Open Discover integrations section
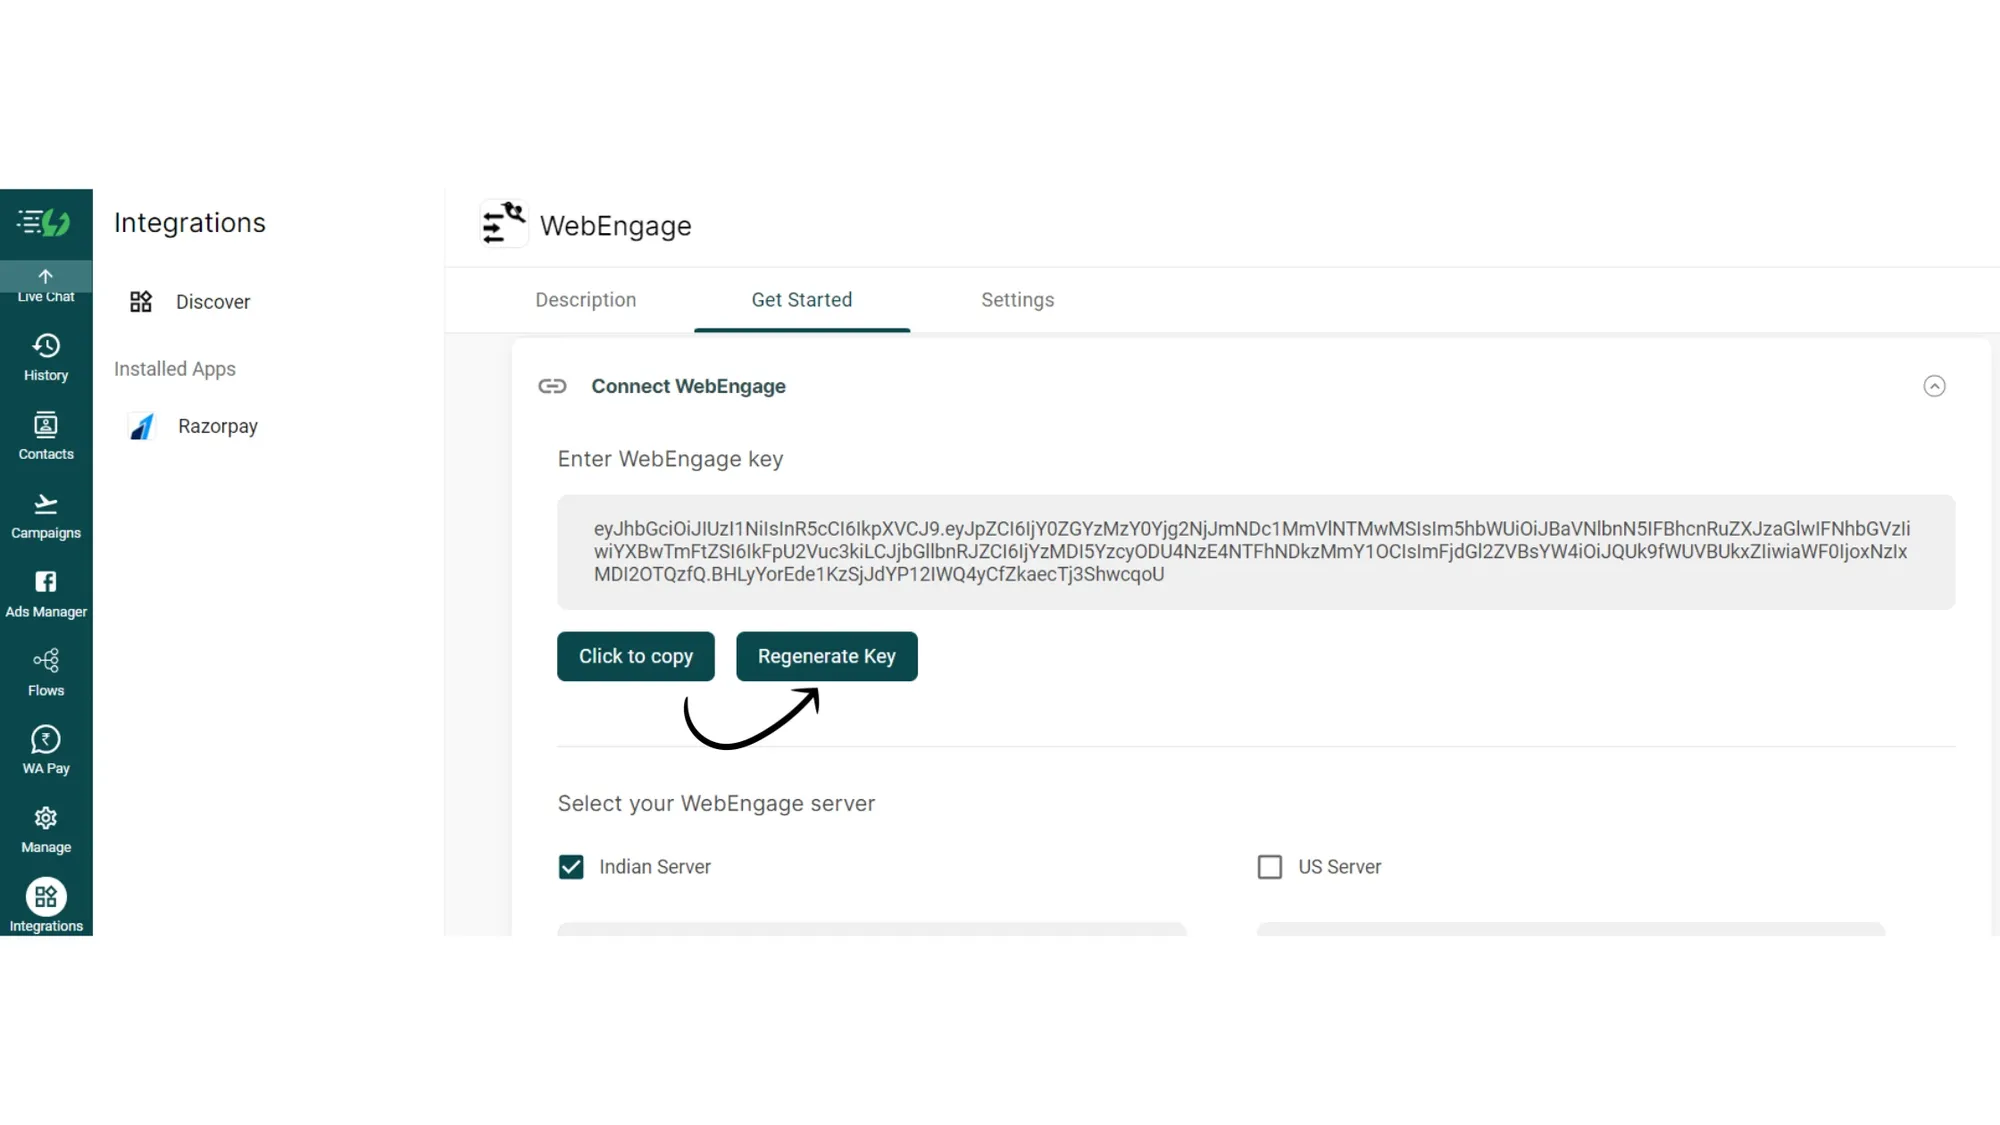Viewport: 2000px width, 1125px height. click(x=213, y=301)
